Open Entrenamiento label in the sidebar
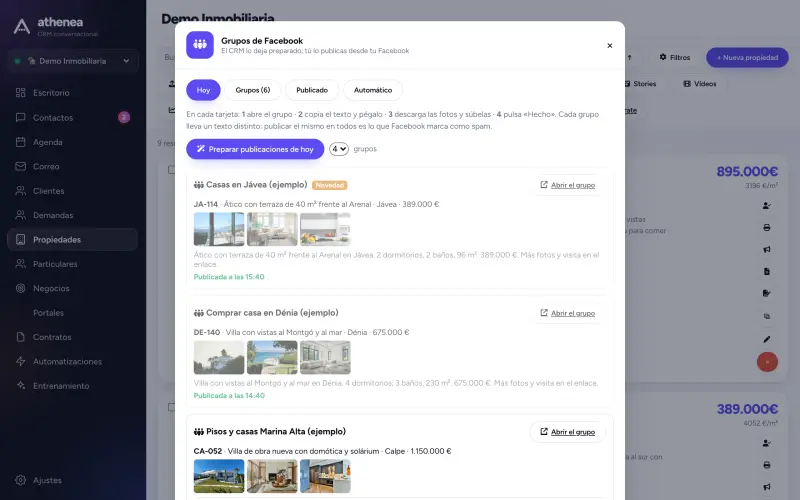800x500 pixels. (61, 386)
